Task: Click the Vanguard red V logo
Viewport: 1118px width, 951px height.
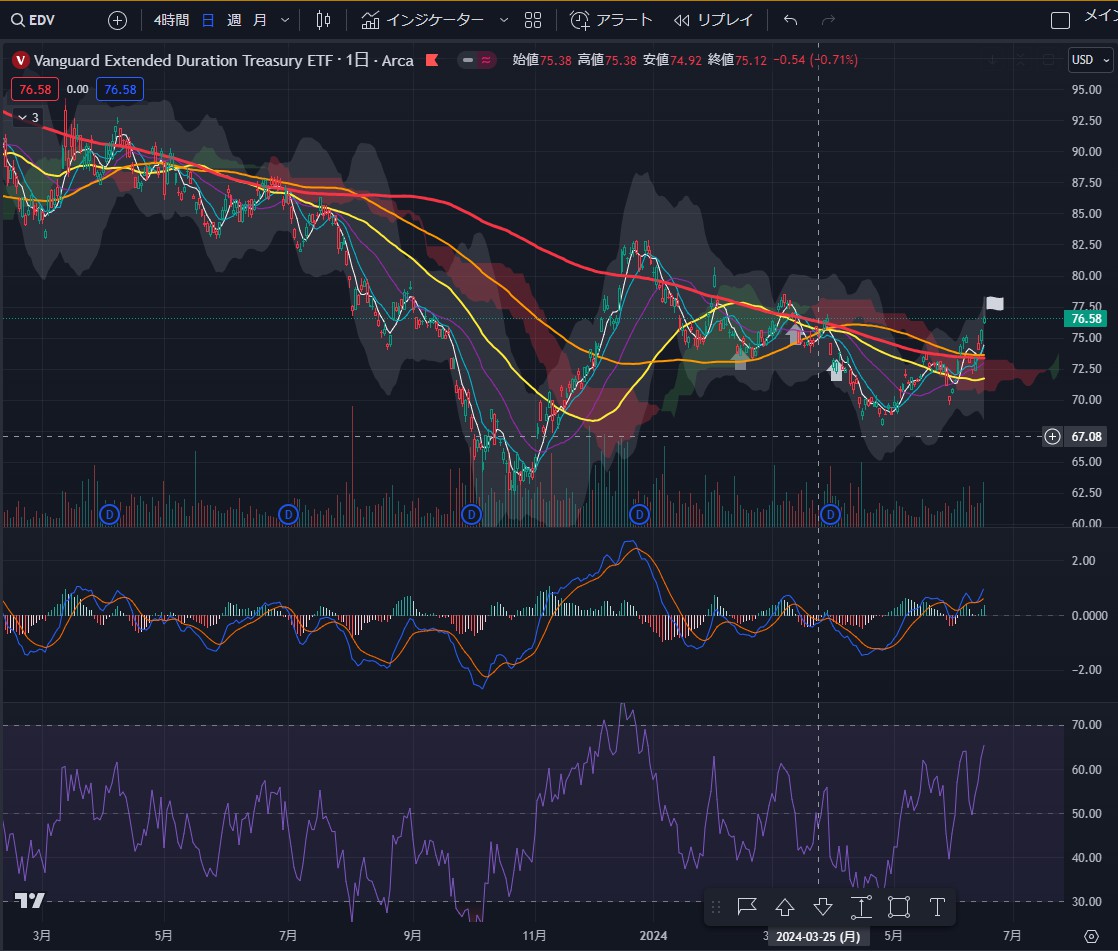Action: point(21,61)
